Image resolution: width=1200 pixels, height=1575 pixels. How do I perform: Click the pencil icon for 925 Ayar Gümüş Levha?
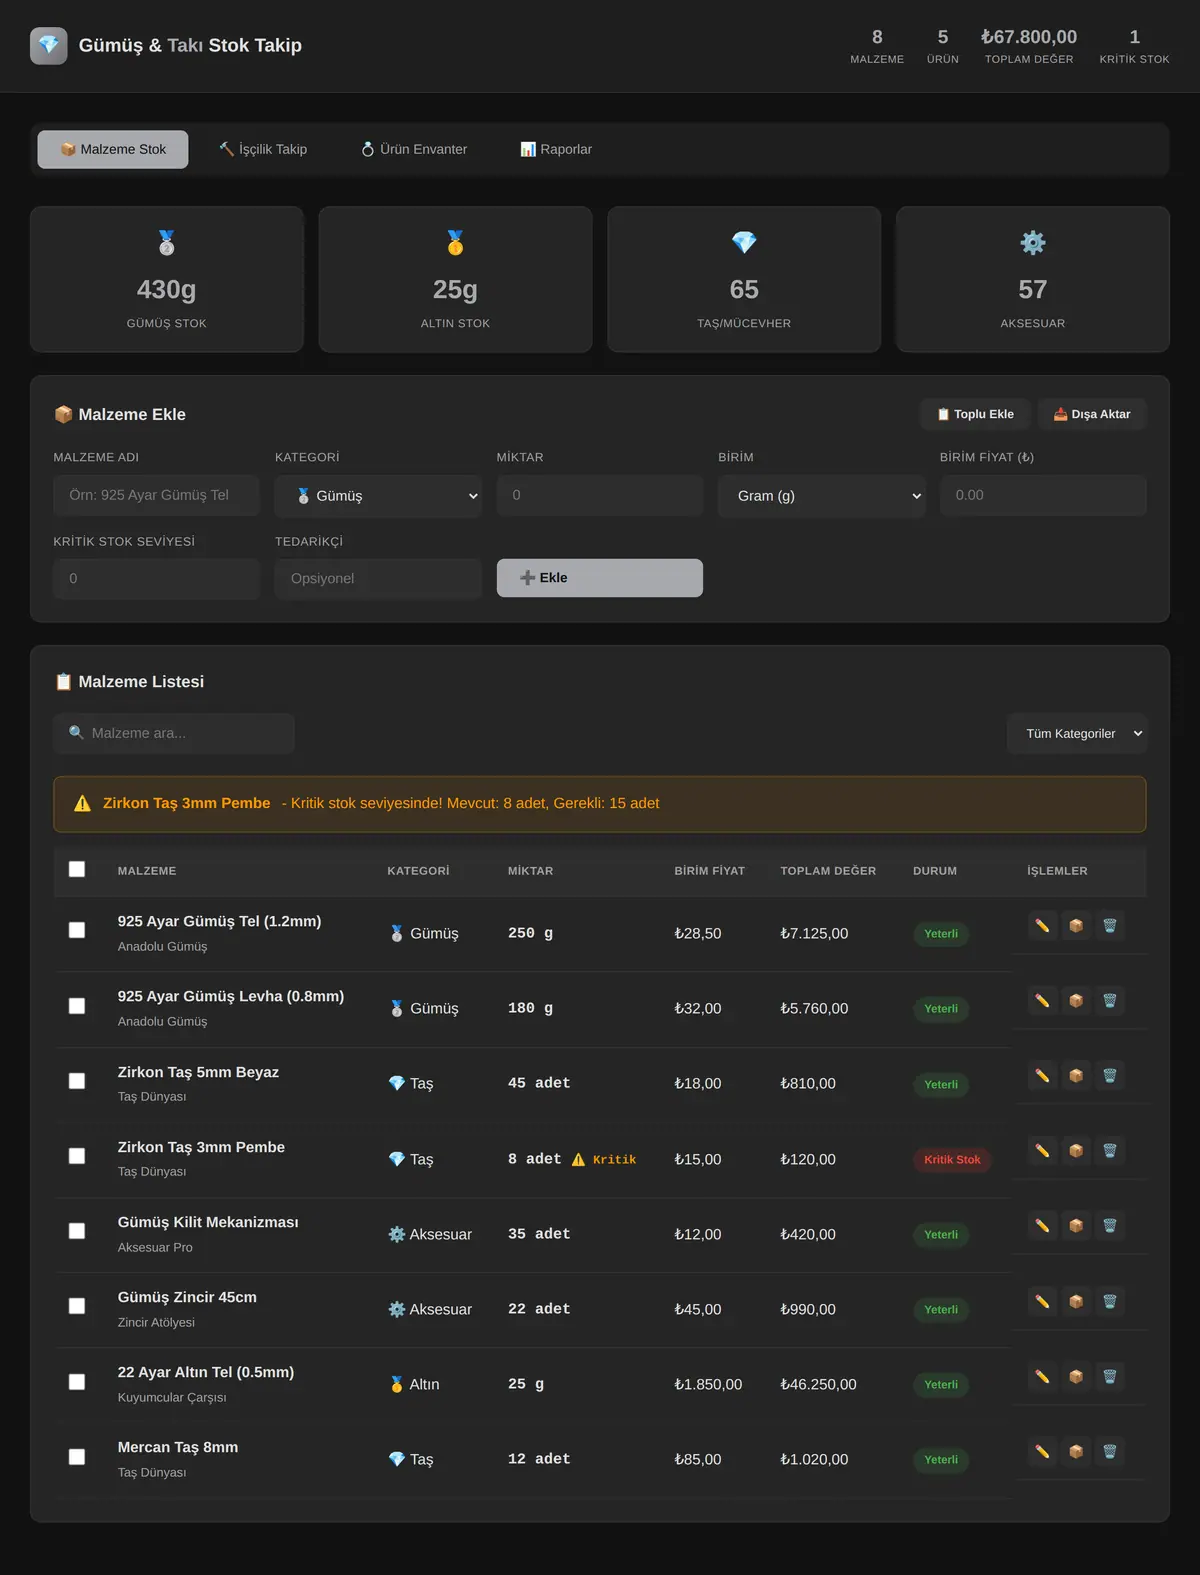(1042, 1001)
